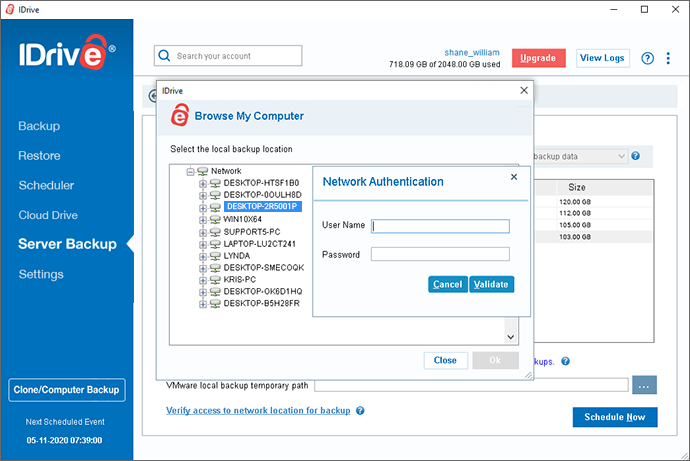Click the red Upgrade button
The height and width of the screenshot is (461, 690).
tap(539, 58)
